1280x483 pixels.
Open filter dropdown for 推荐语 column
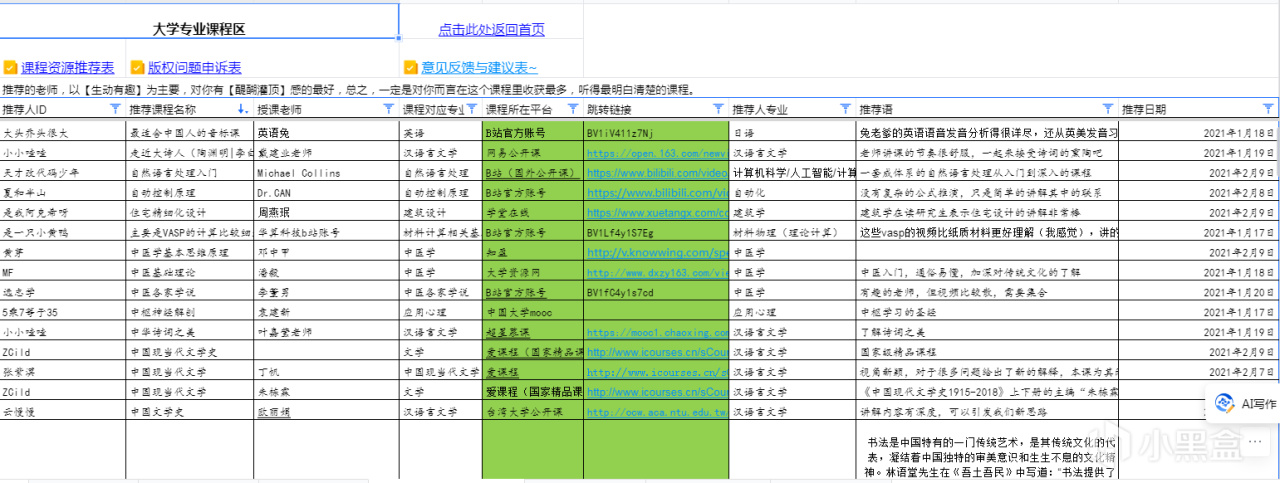click(x=1107, y=109)
